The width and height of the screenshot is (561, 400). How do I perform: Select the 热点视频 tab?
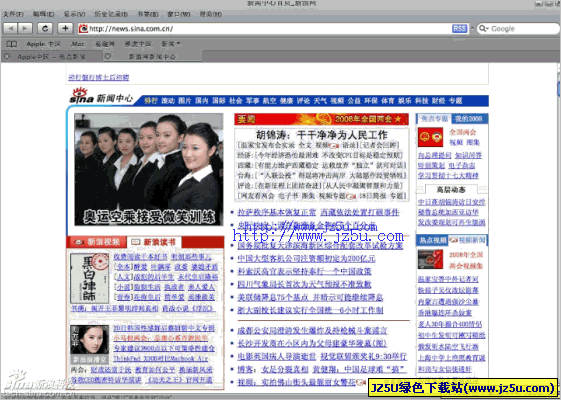(433, 240)
